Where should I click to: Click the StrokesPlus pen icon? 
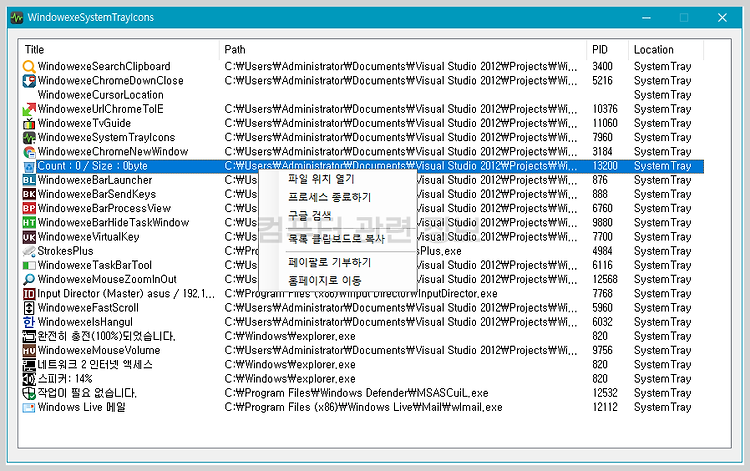point(29,251)
